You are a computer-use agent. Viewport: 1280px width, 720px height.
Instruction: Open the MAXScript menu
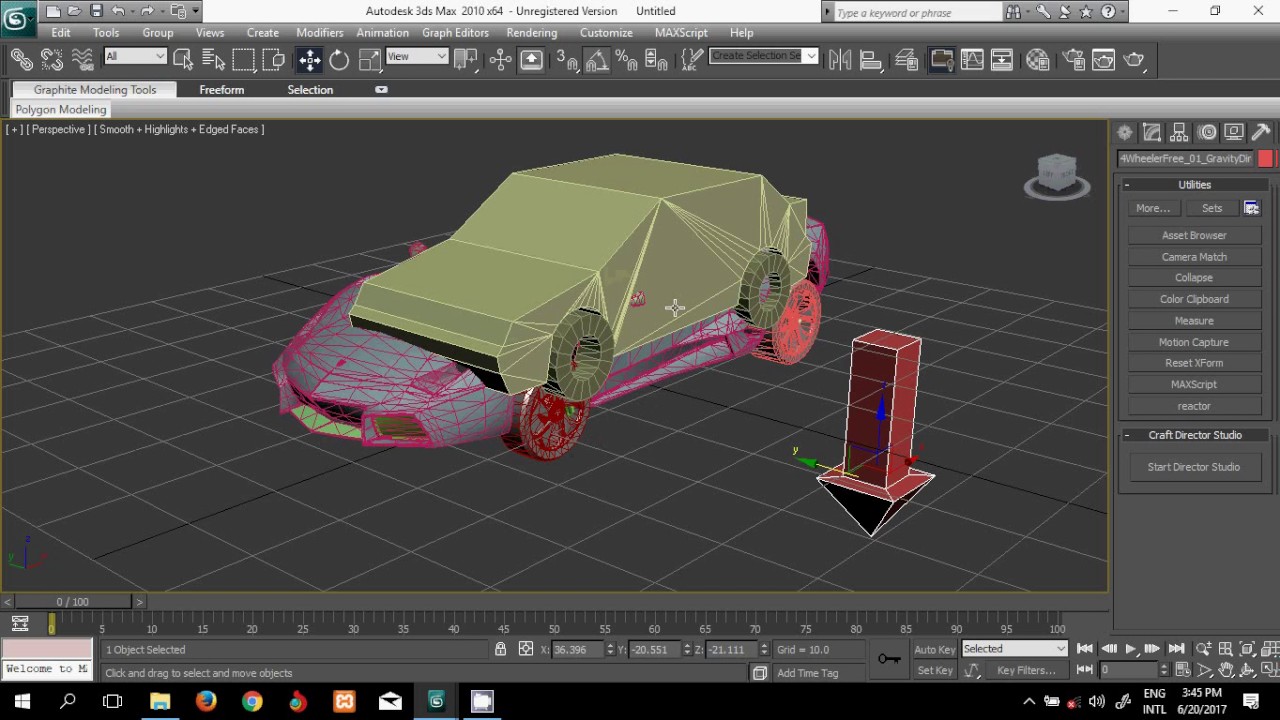(681, 33)
